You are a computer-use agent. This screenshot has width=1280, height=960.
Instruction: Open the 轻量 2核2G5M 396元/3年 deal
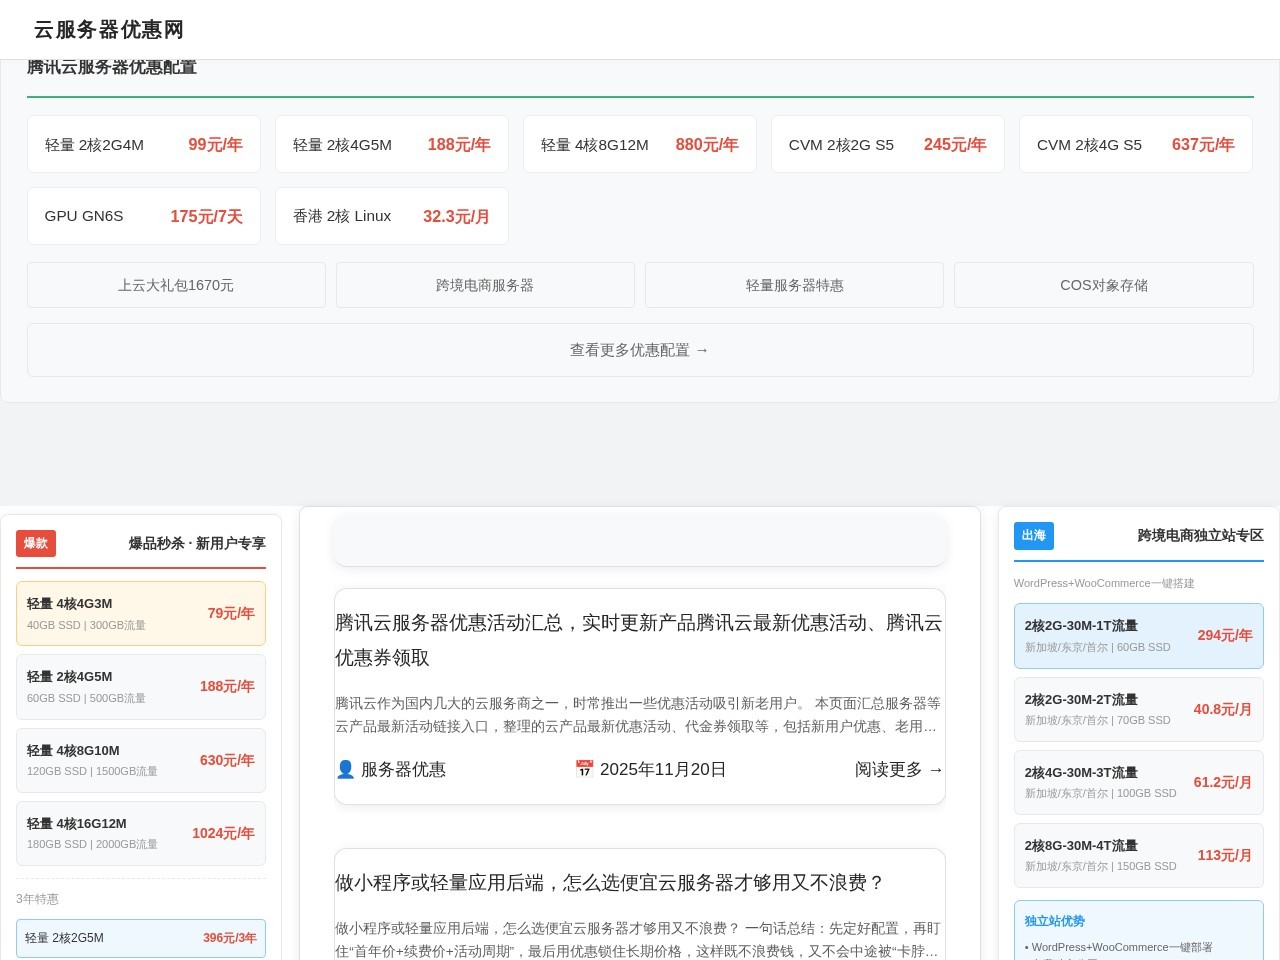coord(141,938)
